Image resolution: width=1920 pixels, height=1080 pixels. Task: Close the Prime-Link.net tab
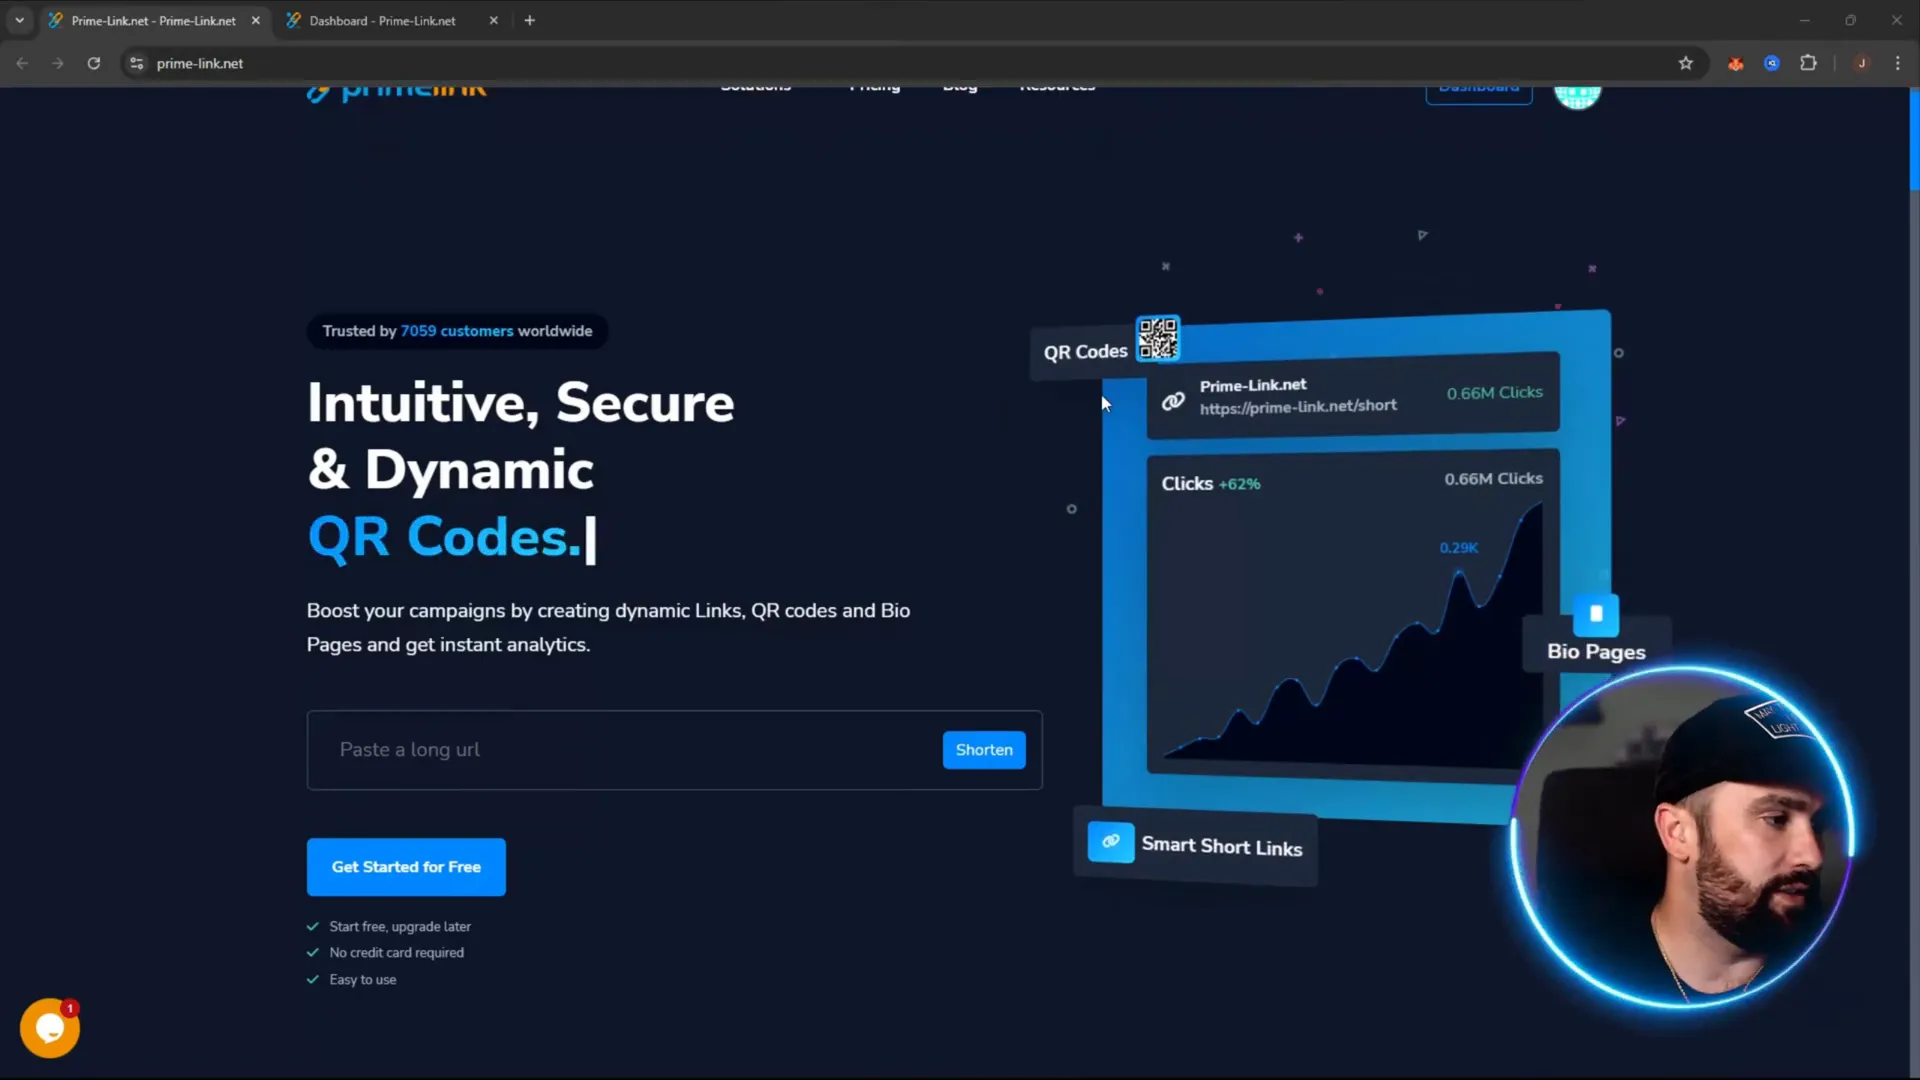pos(256,20)
